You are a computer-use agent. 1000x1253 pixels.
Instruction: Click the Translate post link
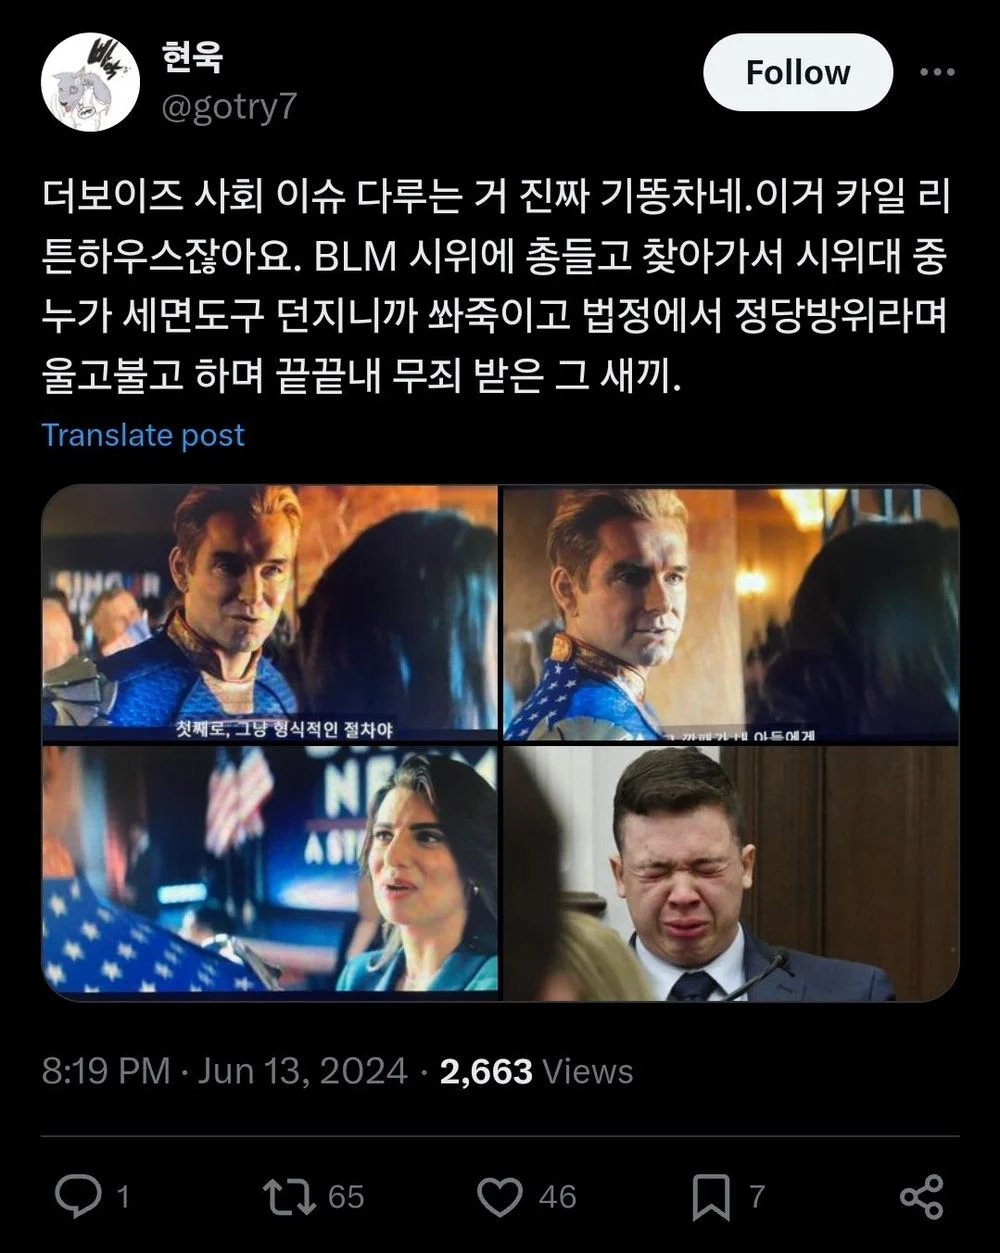tap(143, 435)
